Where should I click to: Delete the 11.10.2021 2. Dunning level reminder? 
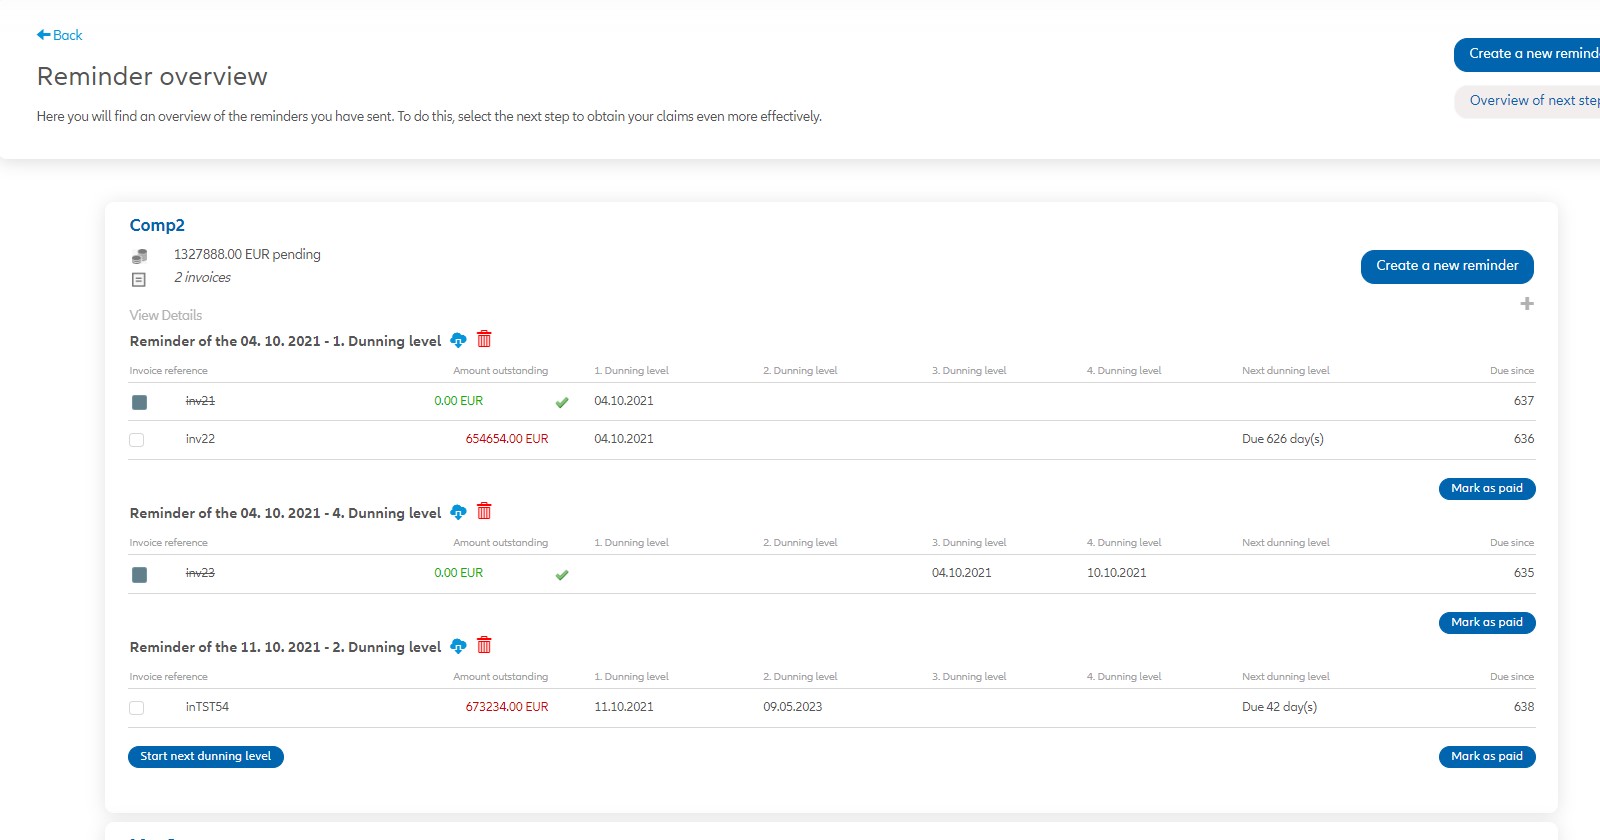(484, 646)
